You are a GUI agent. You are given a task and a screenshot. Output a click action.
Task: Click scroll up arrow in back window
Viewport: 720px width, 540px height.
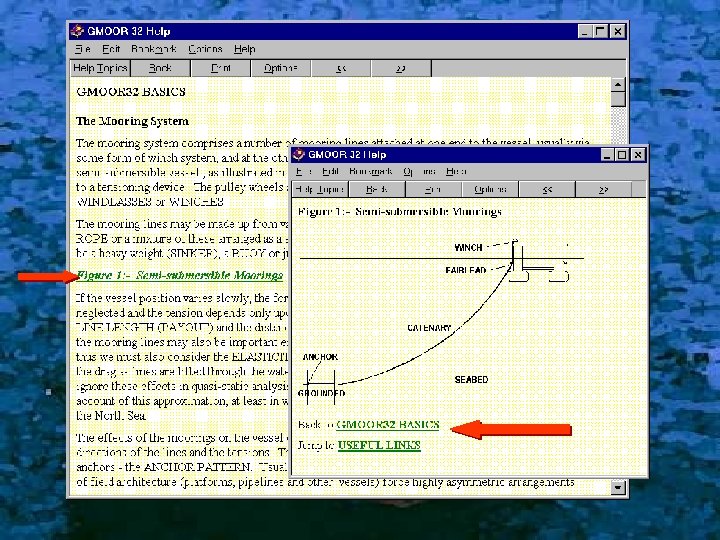[x=618, y=84]
